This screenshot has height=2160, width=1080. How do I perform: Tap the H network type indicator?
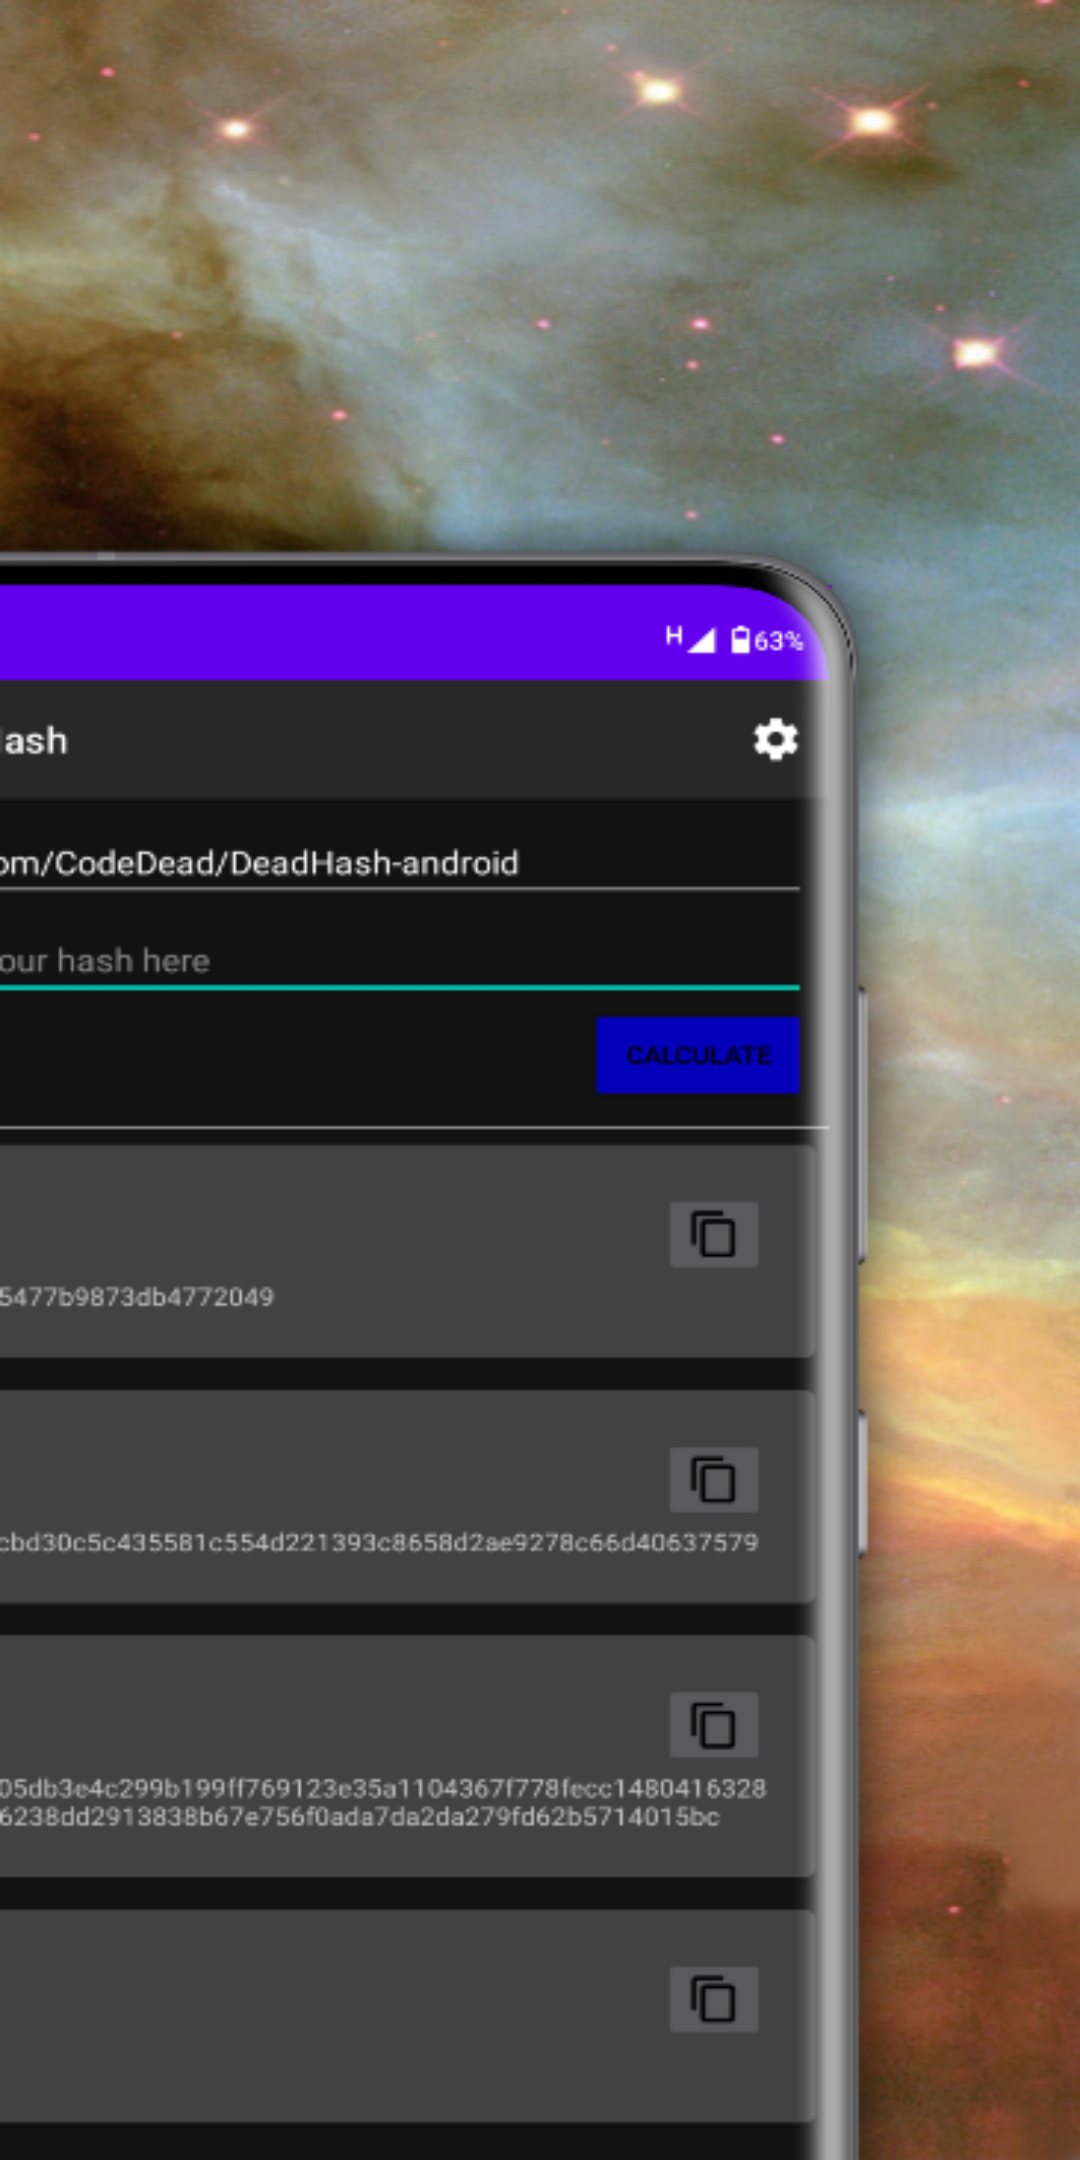(674, 636)
